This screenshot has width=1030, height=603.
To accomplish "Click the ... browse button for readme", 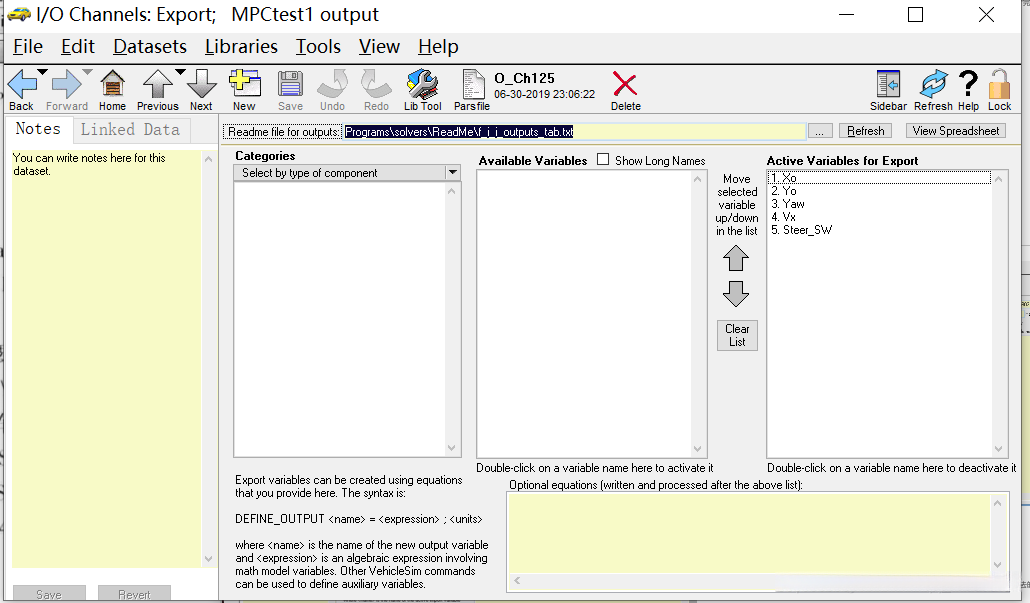I will [820, 131].
